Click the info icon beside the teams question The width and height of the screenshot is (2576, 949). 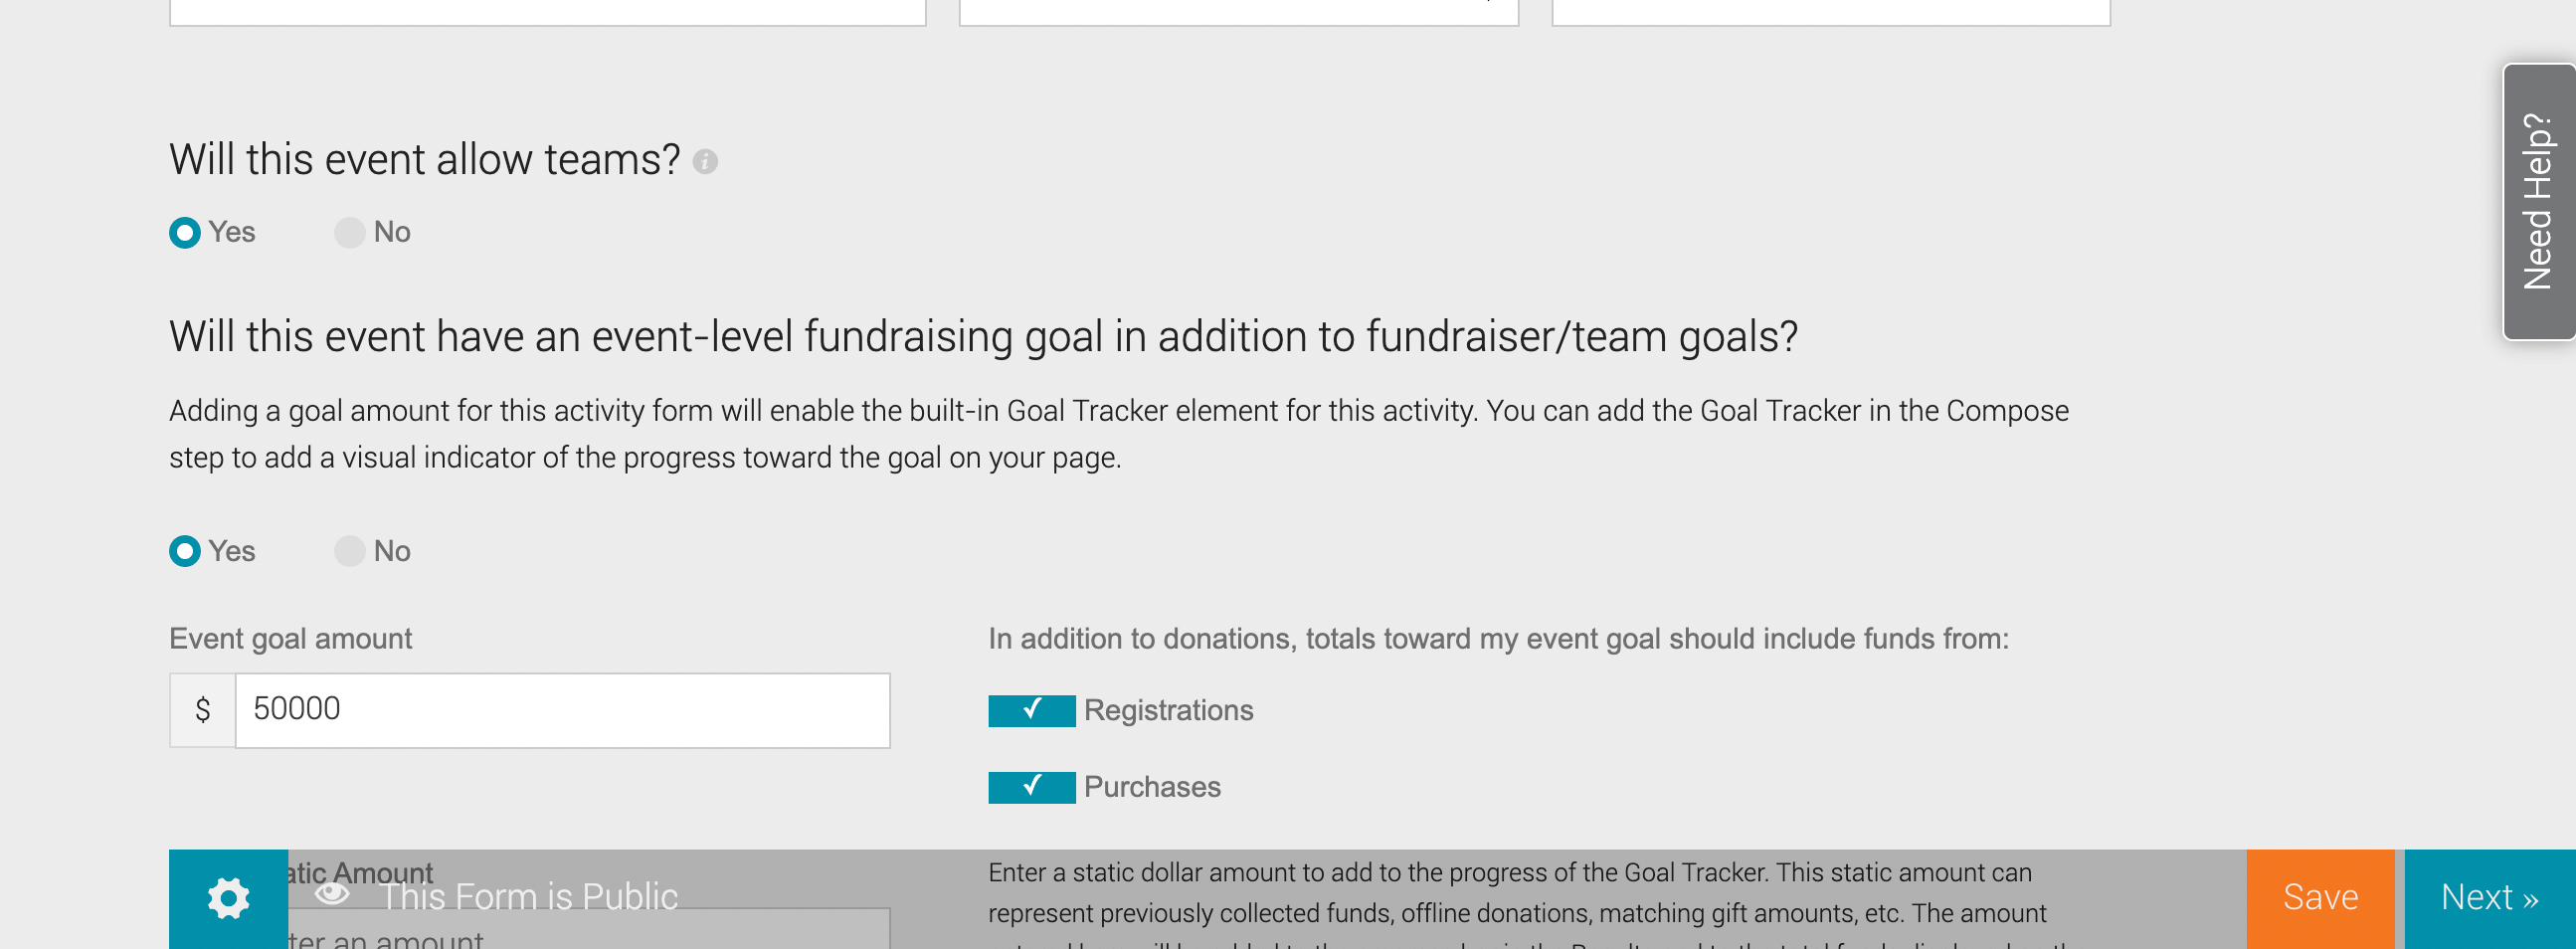705,161
